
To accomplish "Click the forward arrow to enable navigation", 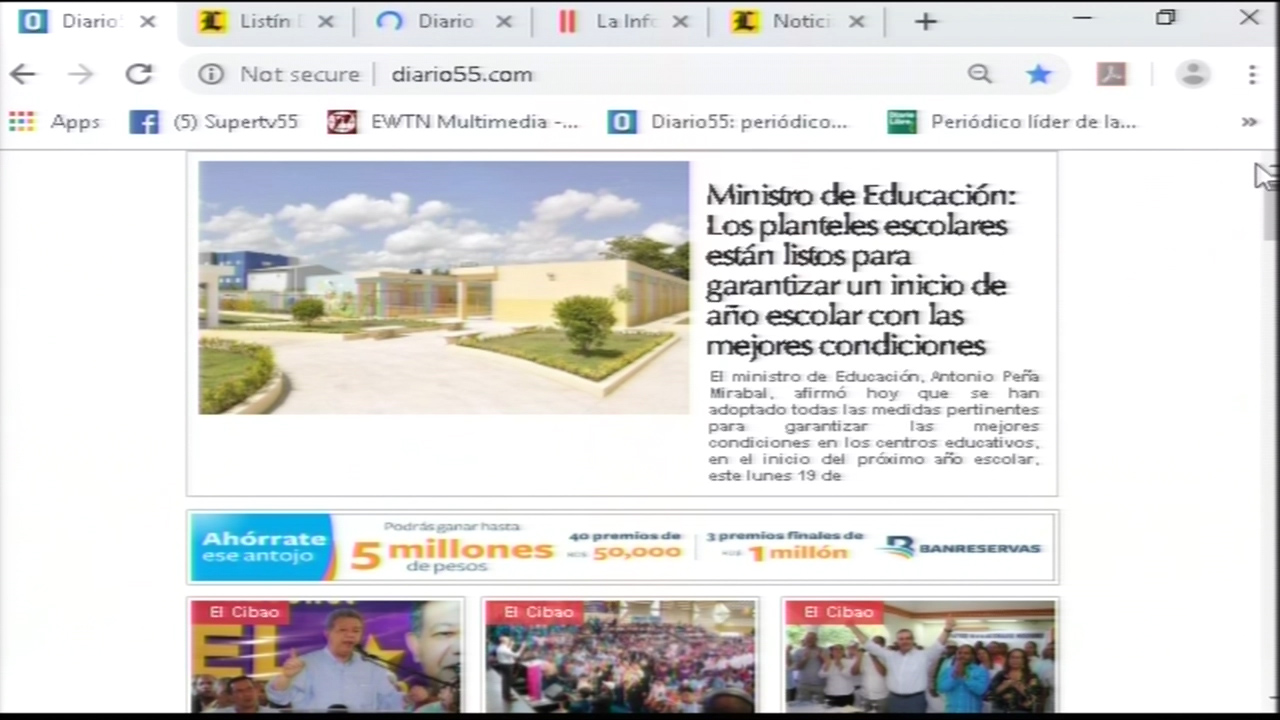I will [x=81, y=74].
